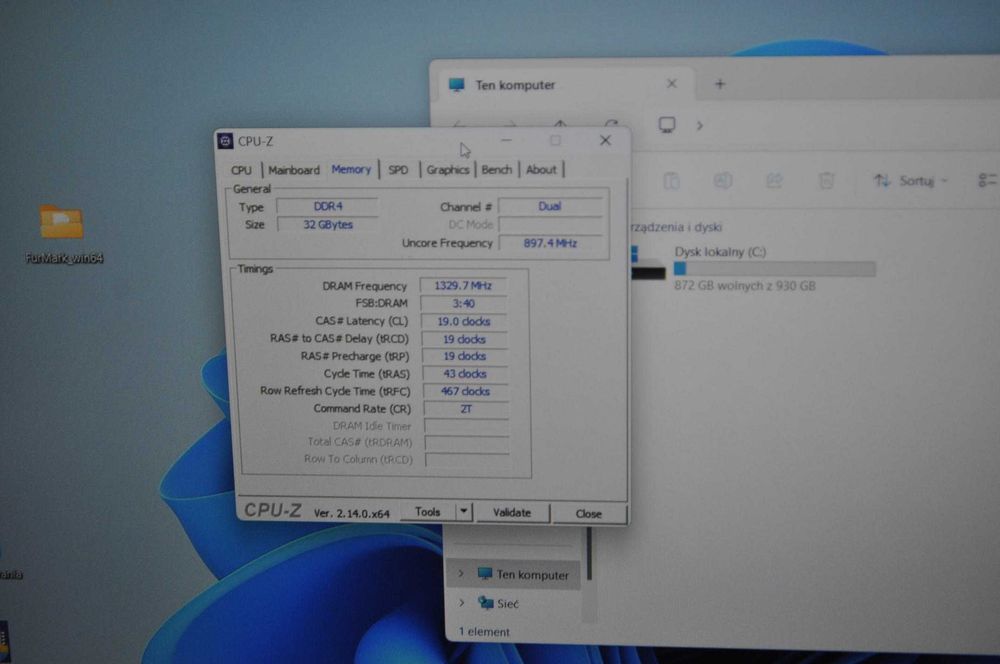
Task: Click the DRAM Frequency value 1329.7 MHz
Action: click(463, 286)
